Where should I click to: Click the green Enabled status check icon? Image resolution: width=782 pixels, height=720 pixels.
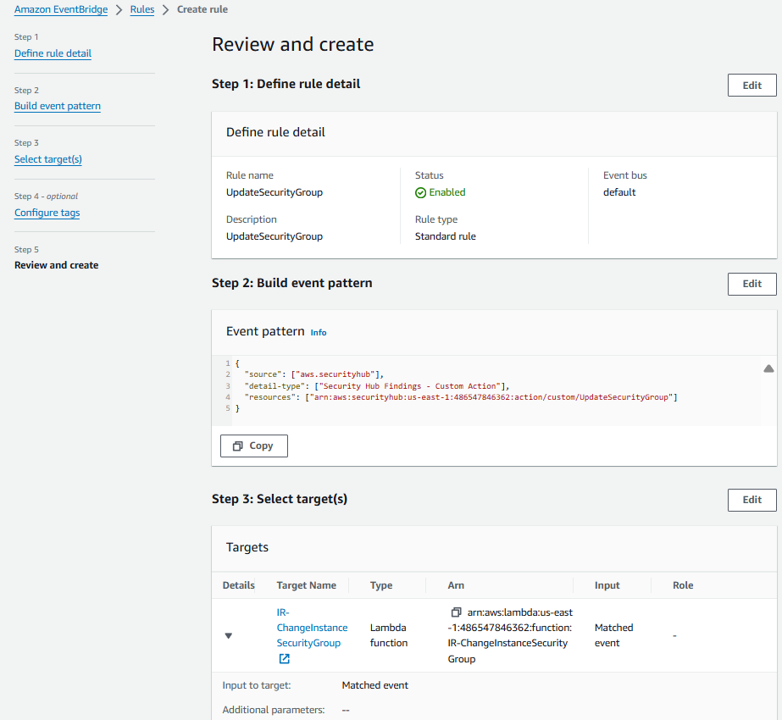pos(420,192)
